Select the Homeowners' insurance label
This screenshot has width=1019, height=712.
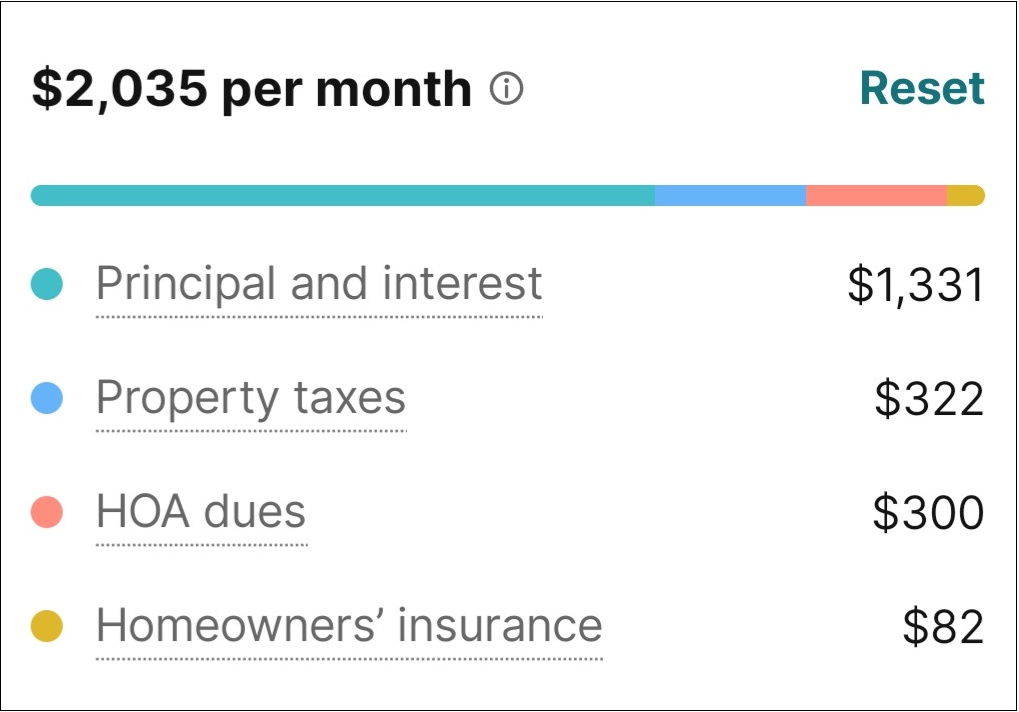coord(349,626)
